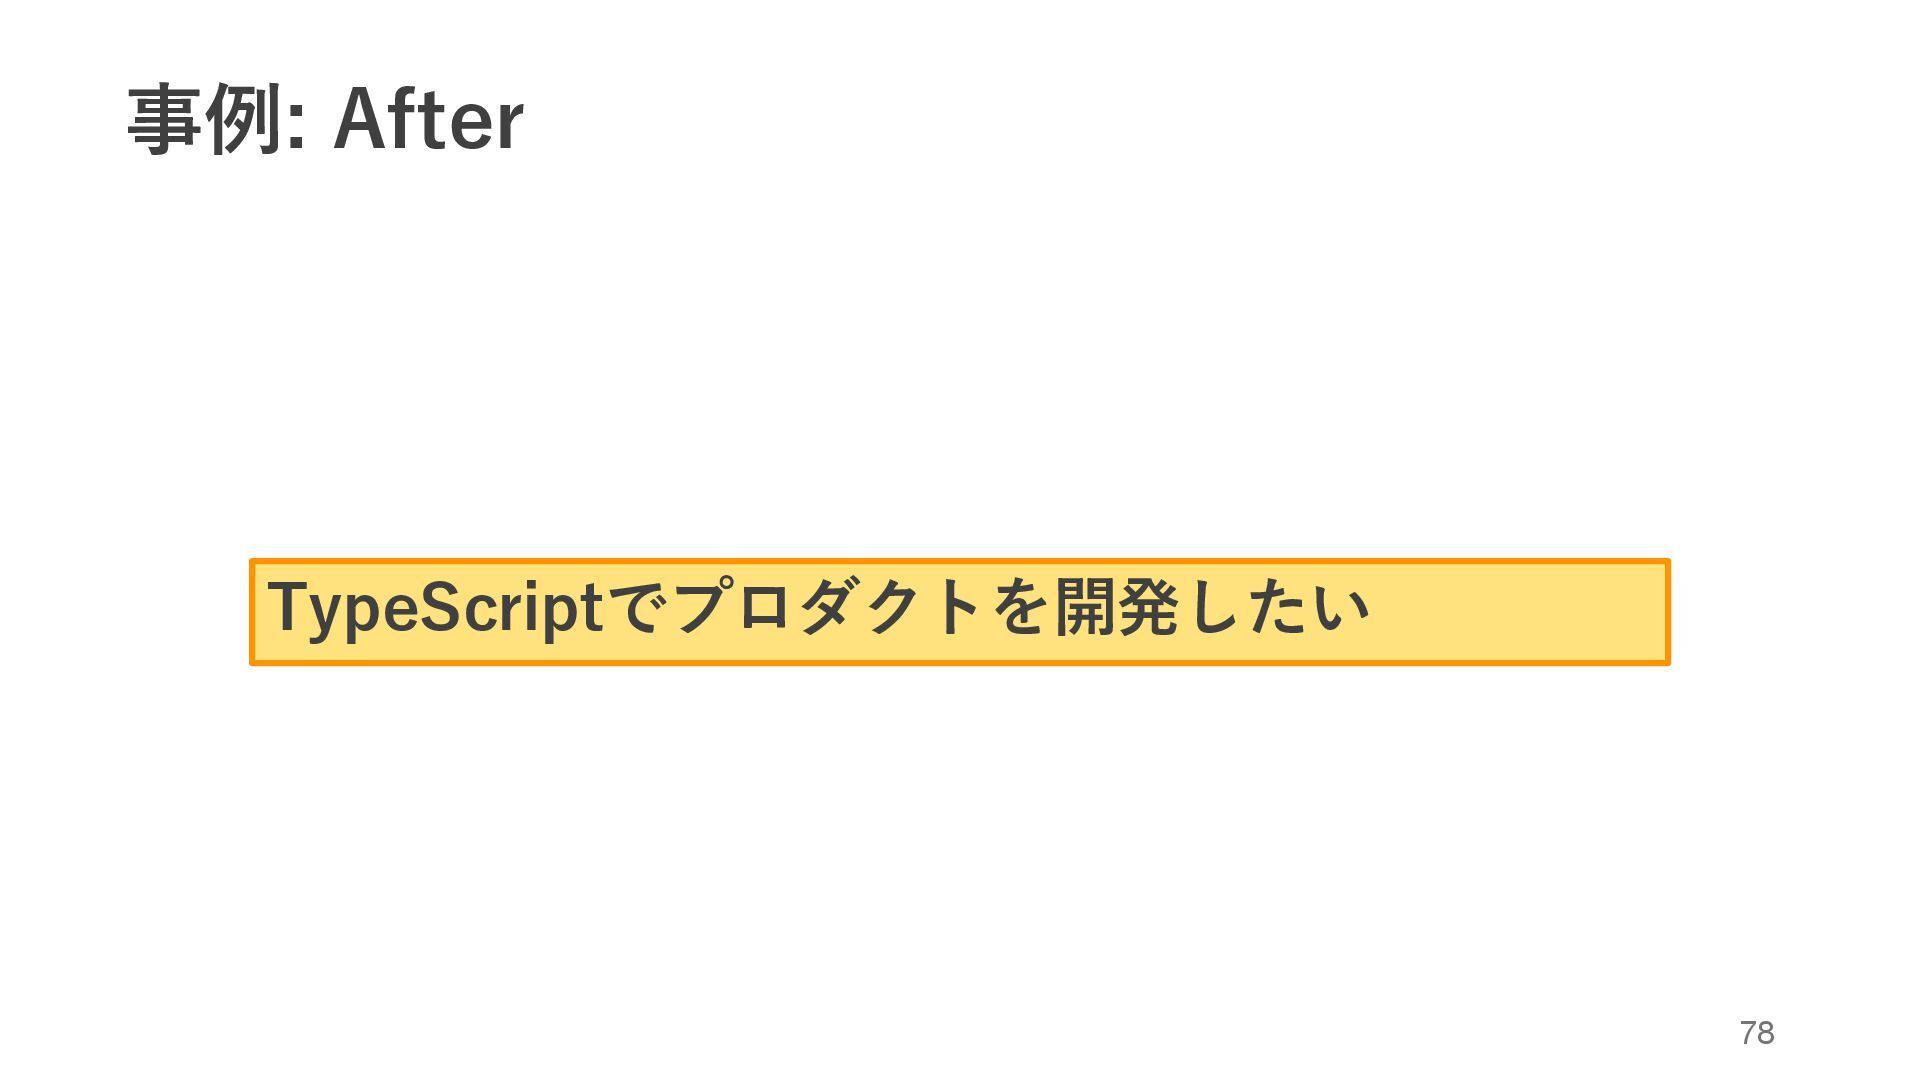
Task: Click the kanji "開発" in the yellow box
Action: point(1116,608)
